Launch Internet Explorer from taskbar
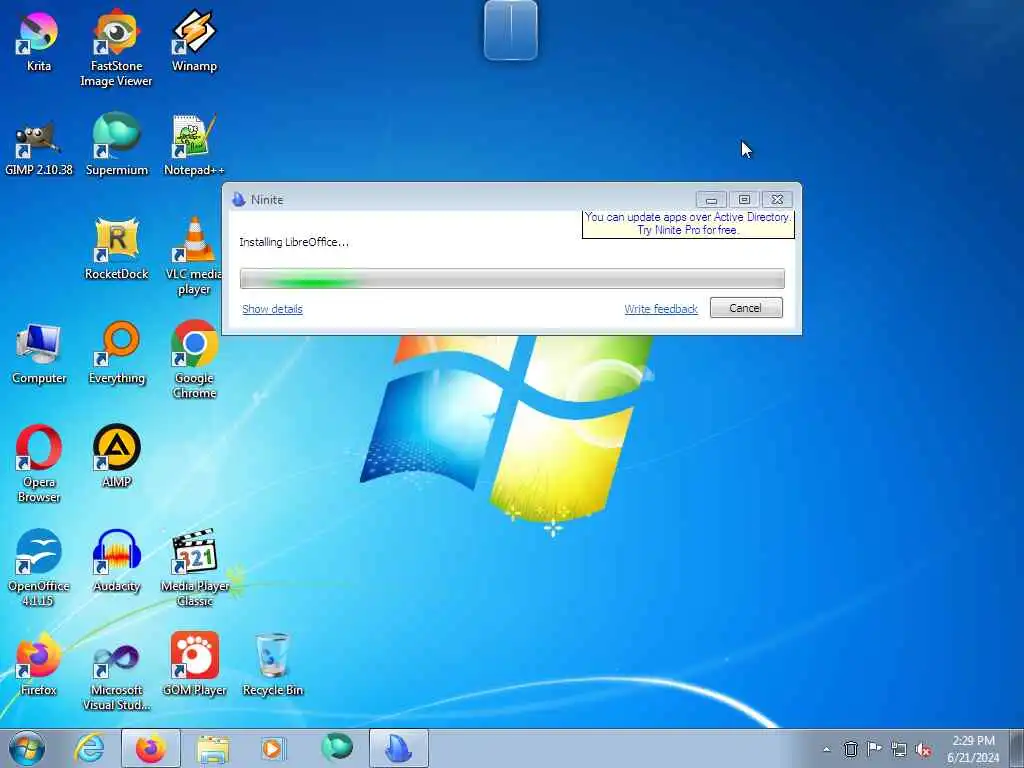Screen dimensions: 1024x768 [x=89, y=748]
